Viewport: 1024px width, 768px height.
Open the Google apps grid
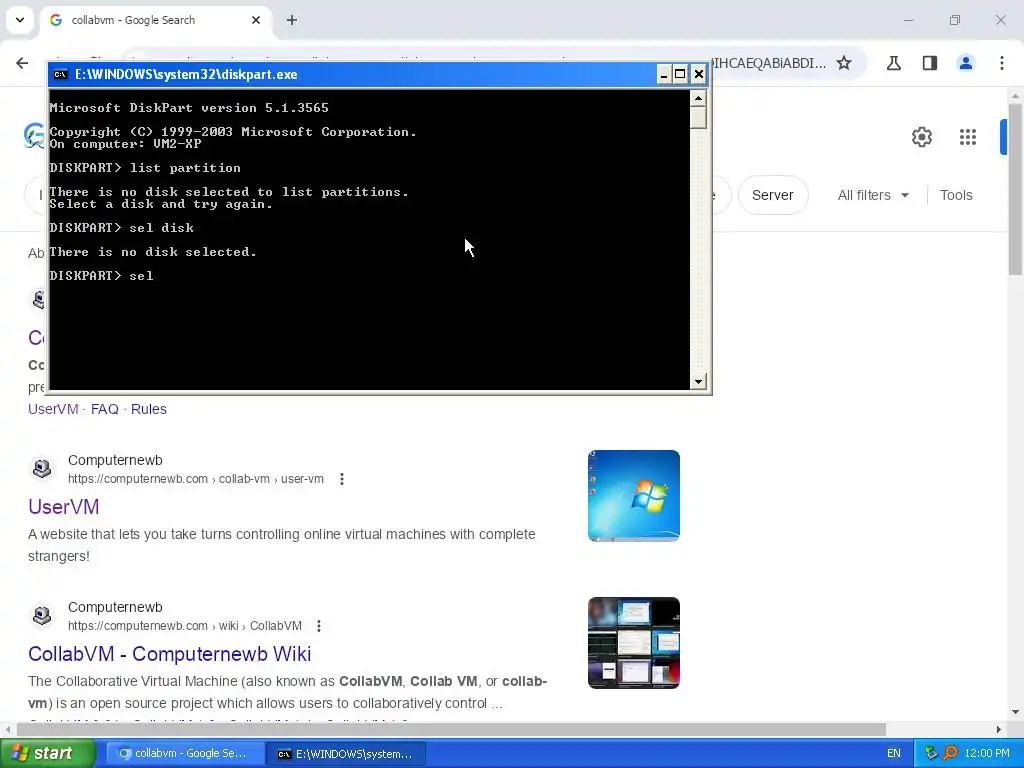pos(968,137)
